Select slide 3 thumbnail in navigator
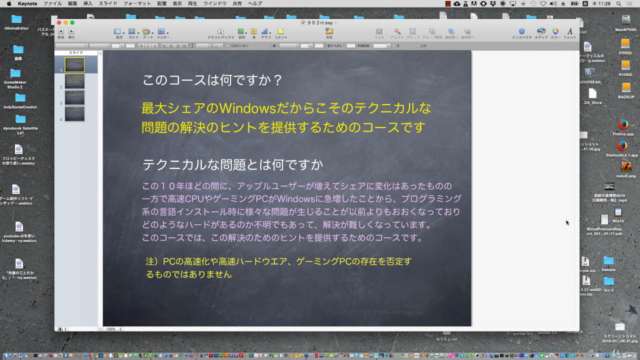This screenshot has width=640, height=360. [x=75, y=98]
